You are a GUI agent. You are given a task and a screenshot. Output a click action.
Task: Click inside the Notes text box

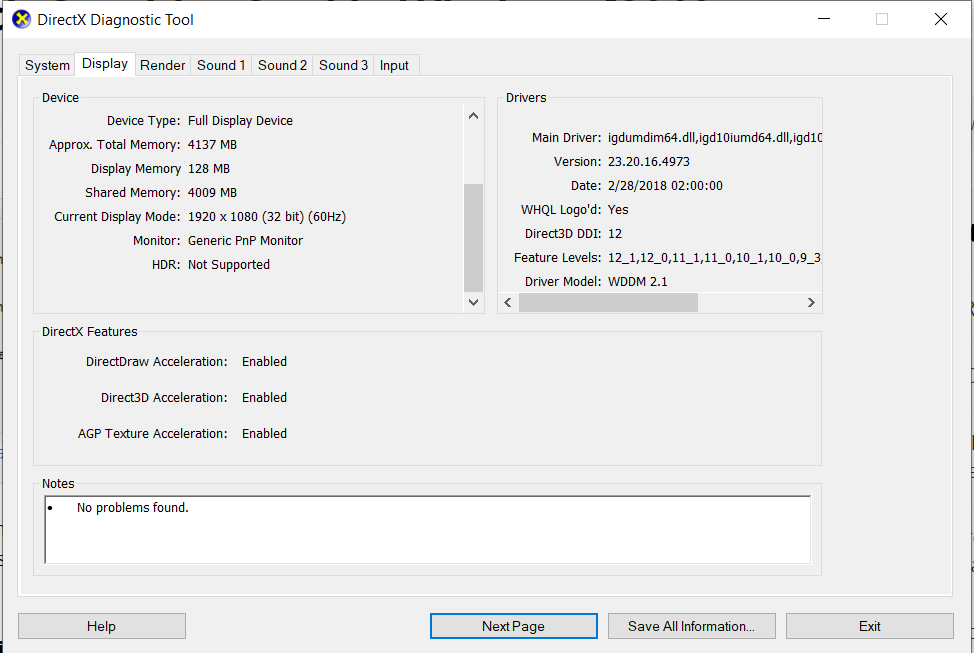[x=427, y=529]
